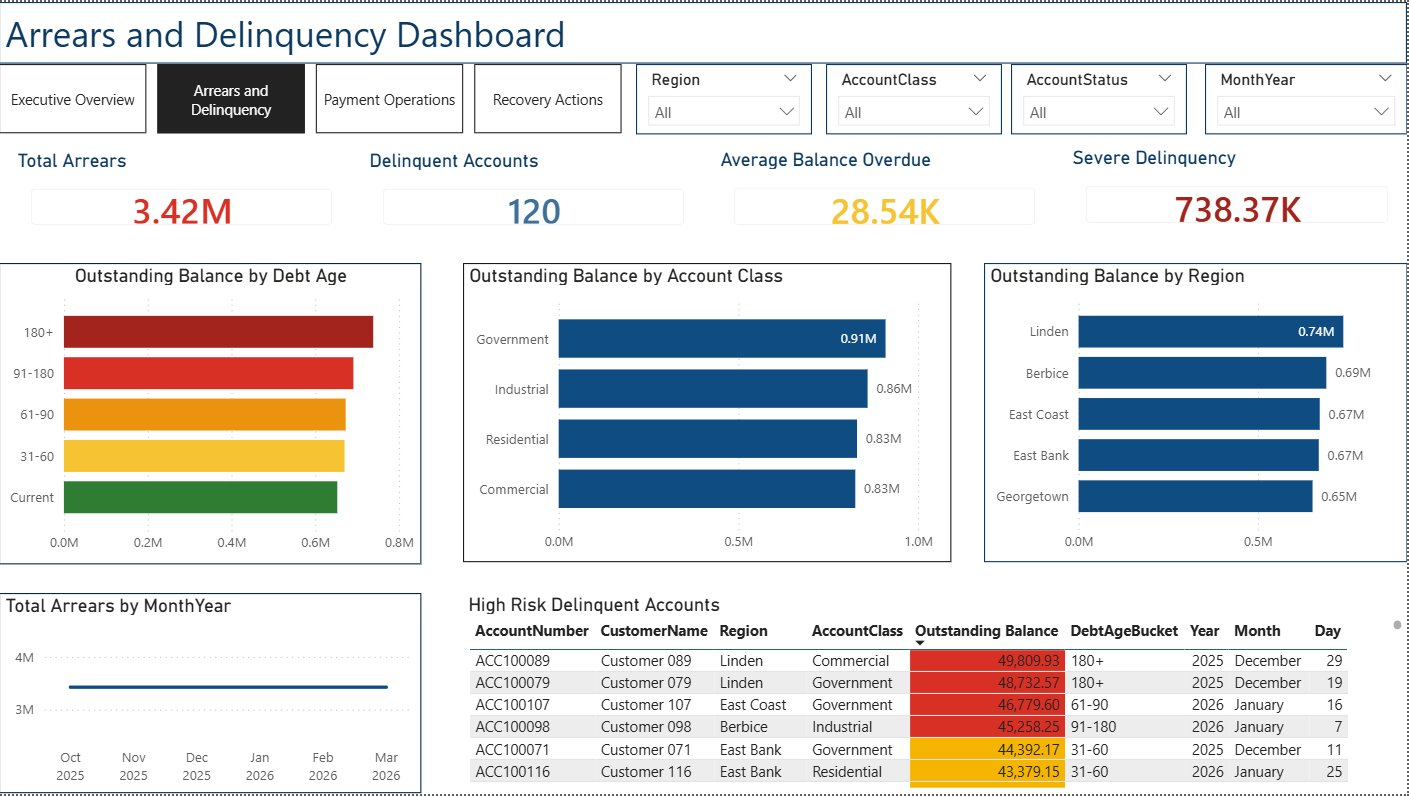Viewport: 1409px width, 797px height.
Task: Click the chevron beside the Region slicer title
Action: (x=790, y=78)
